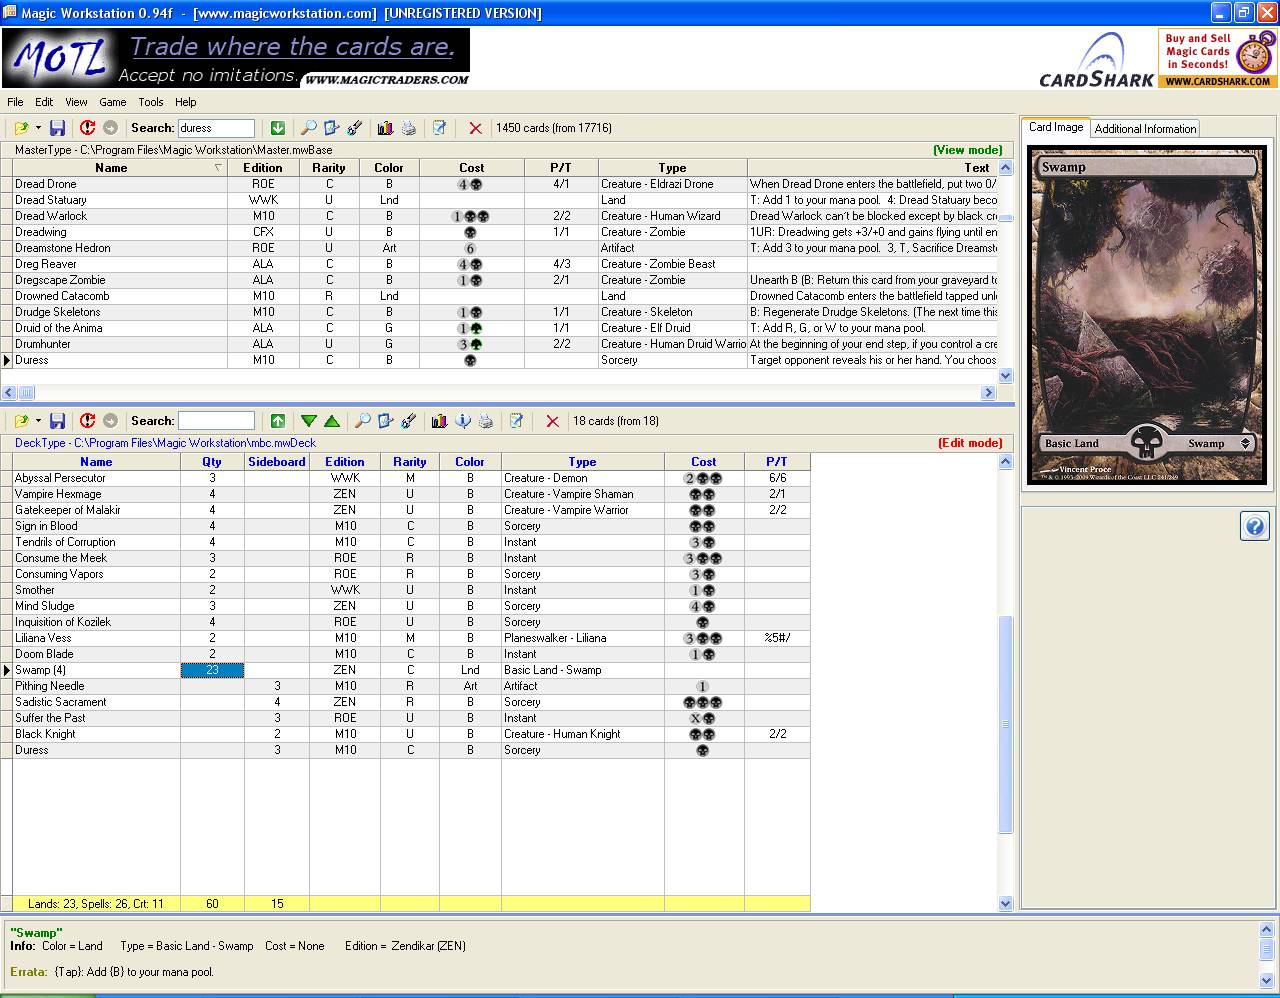
Task: Click the red X delete icon in top toolbar
Action: (x=475, y=128)
